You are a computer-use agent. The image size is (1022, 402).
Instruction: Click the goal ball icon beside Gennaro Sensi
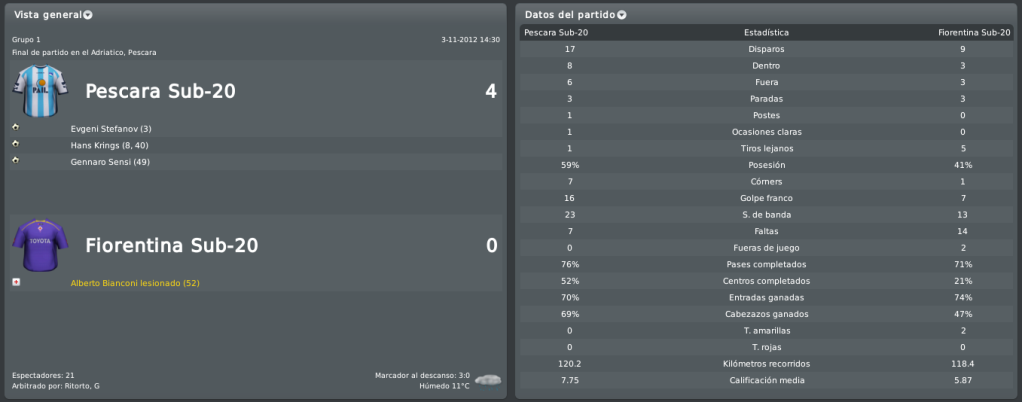(16, 160)
